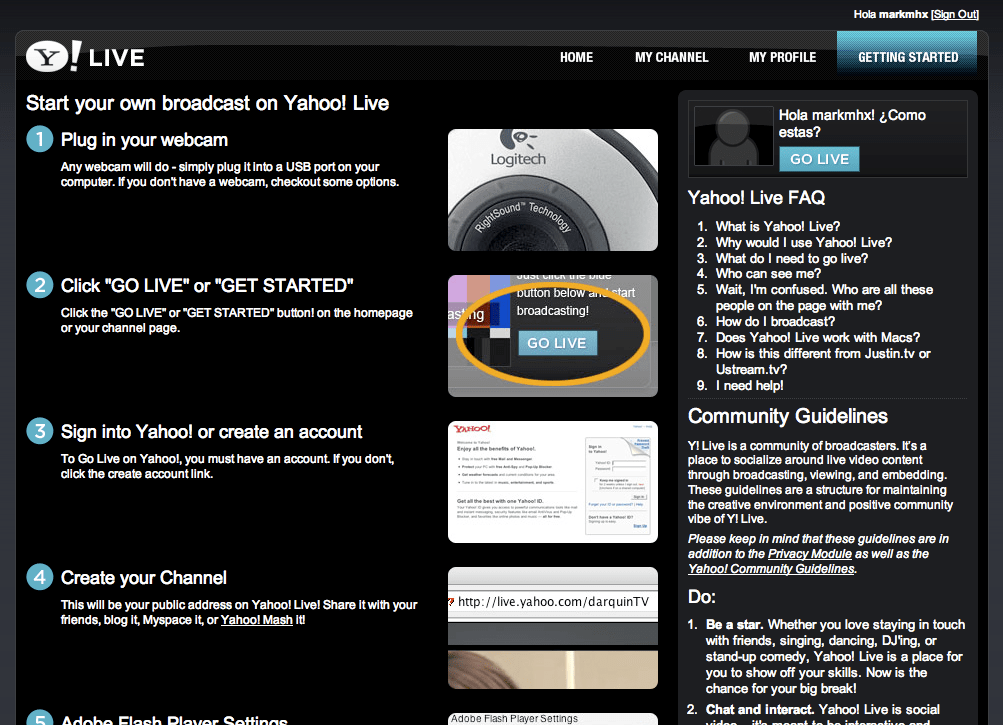Click the Logitech webcam image

553,190
